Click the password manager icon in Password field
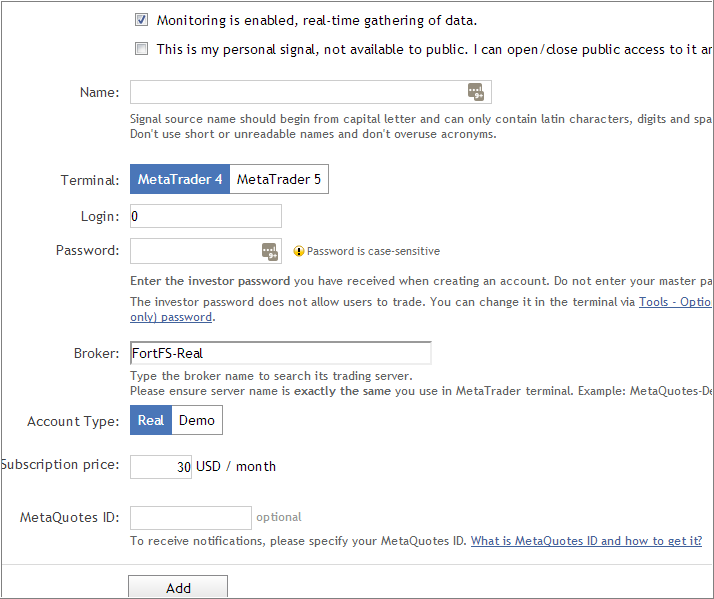The width and height of the screenshot is (714, 599). [270, 251]
